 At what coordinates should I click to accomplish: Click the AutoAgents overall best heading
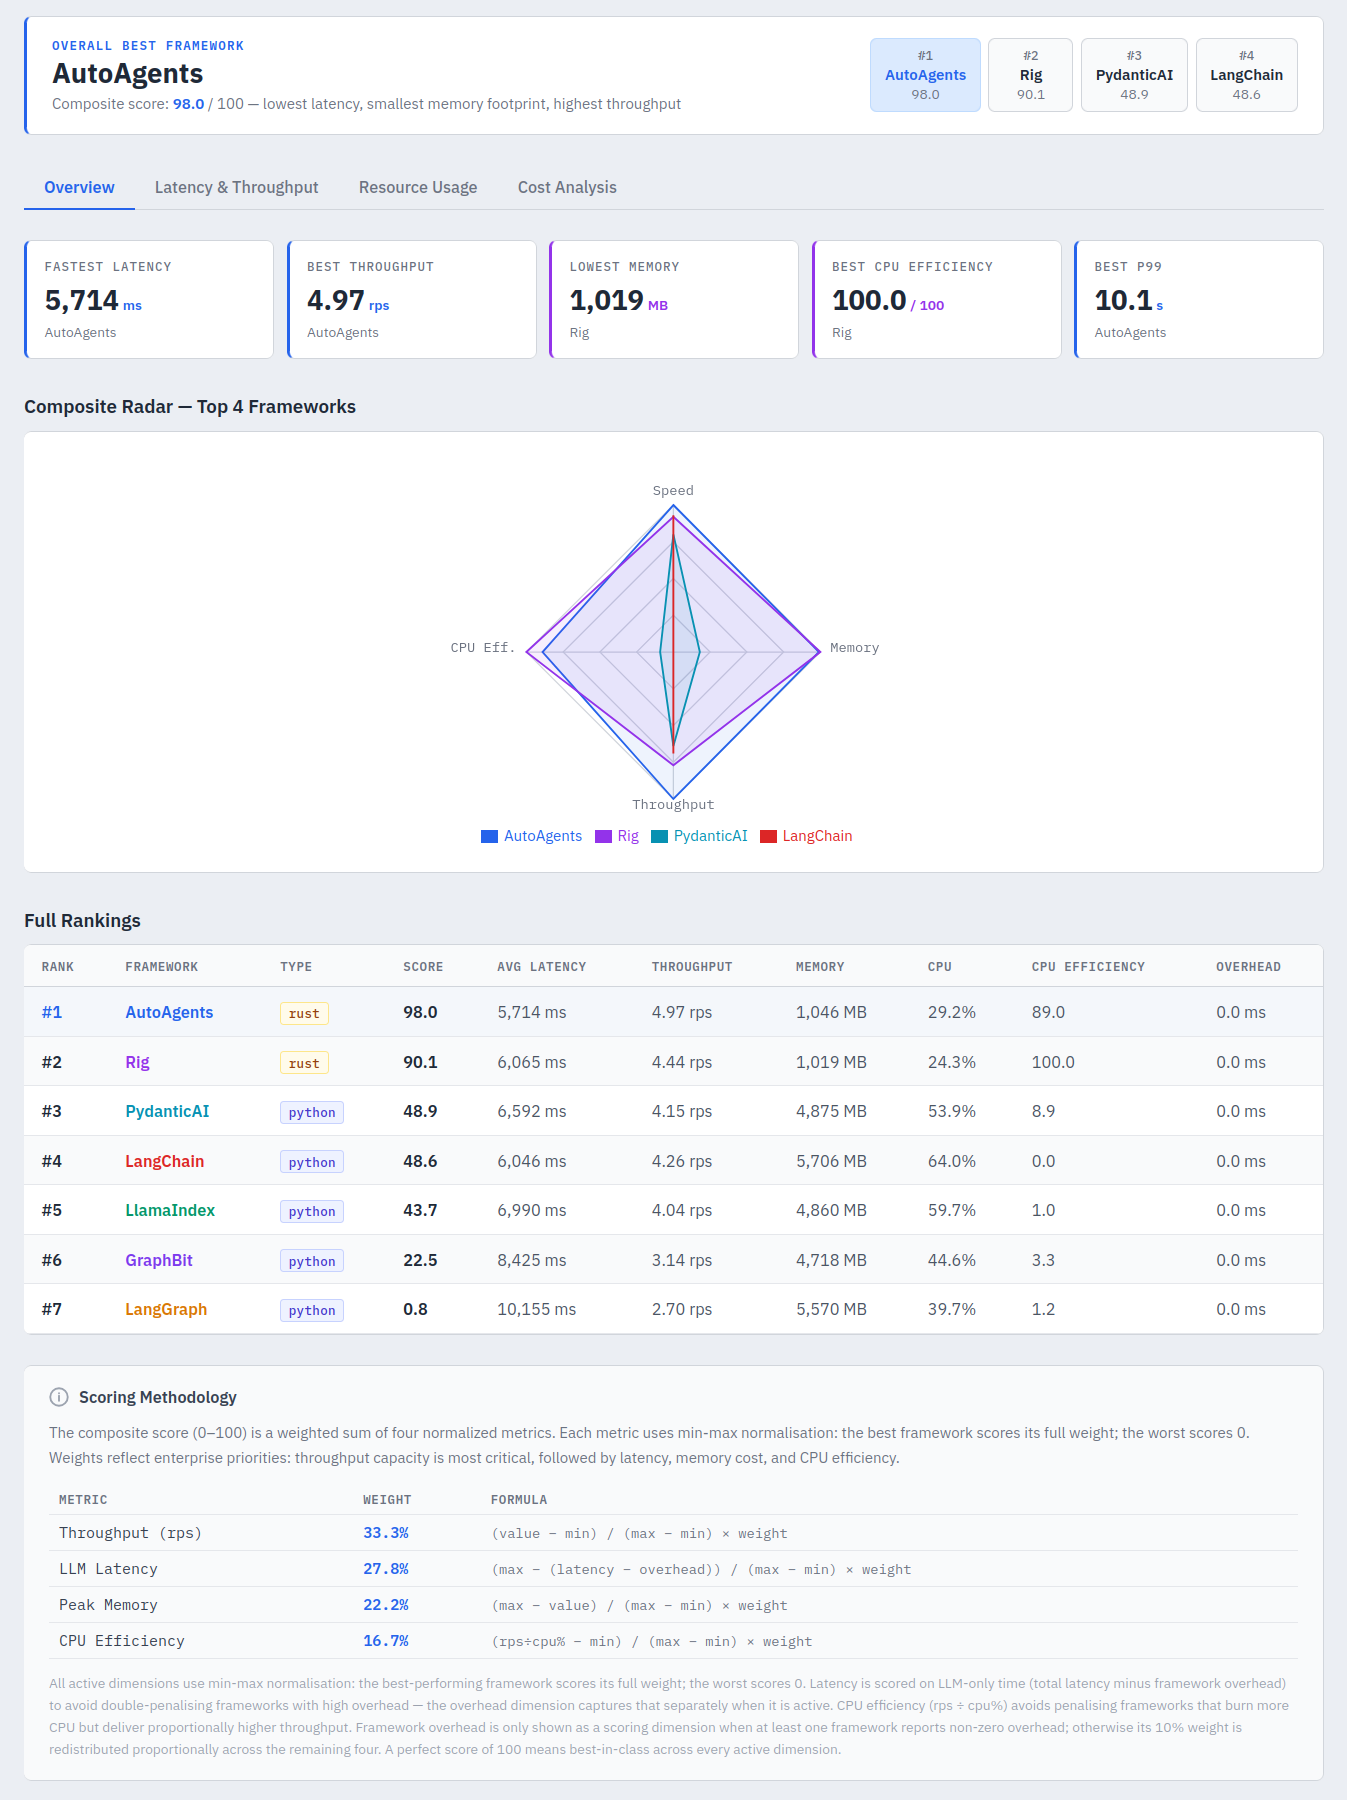[x=128, y=74]
